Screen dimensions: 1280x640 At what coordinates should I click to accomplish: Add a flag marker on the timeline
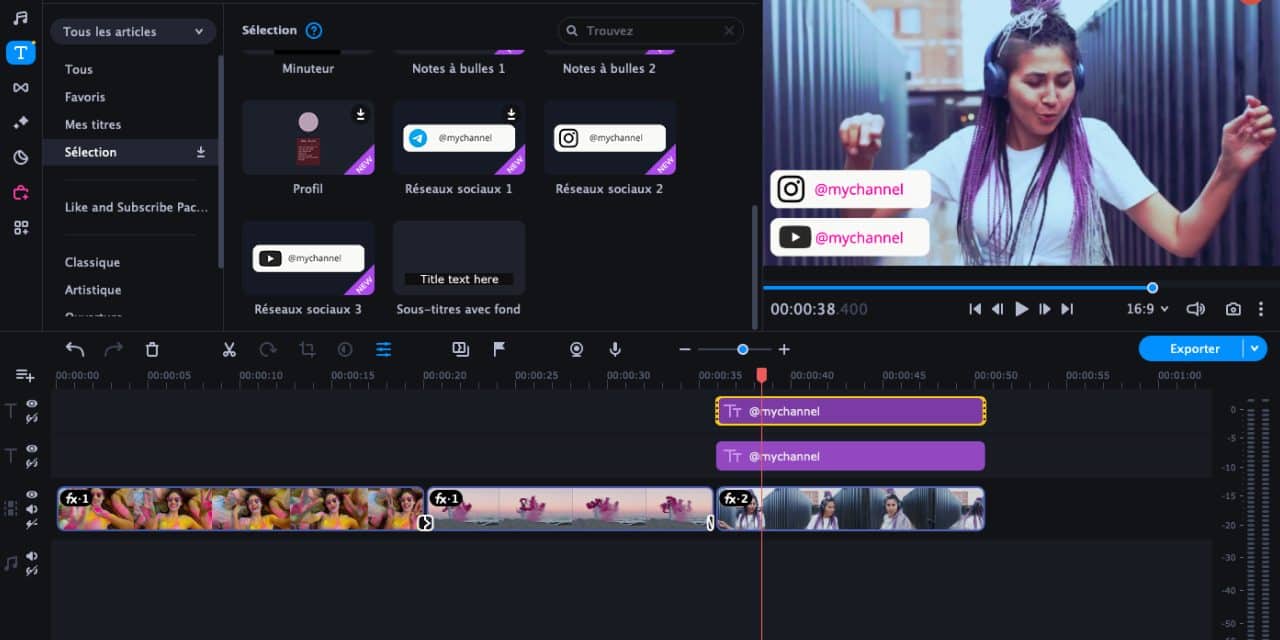(499, 349)
